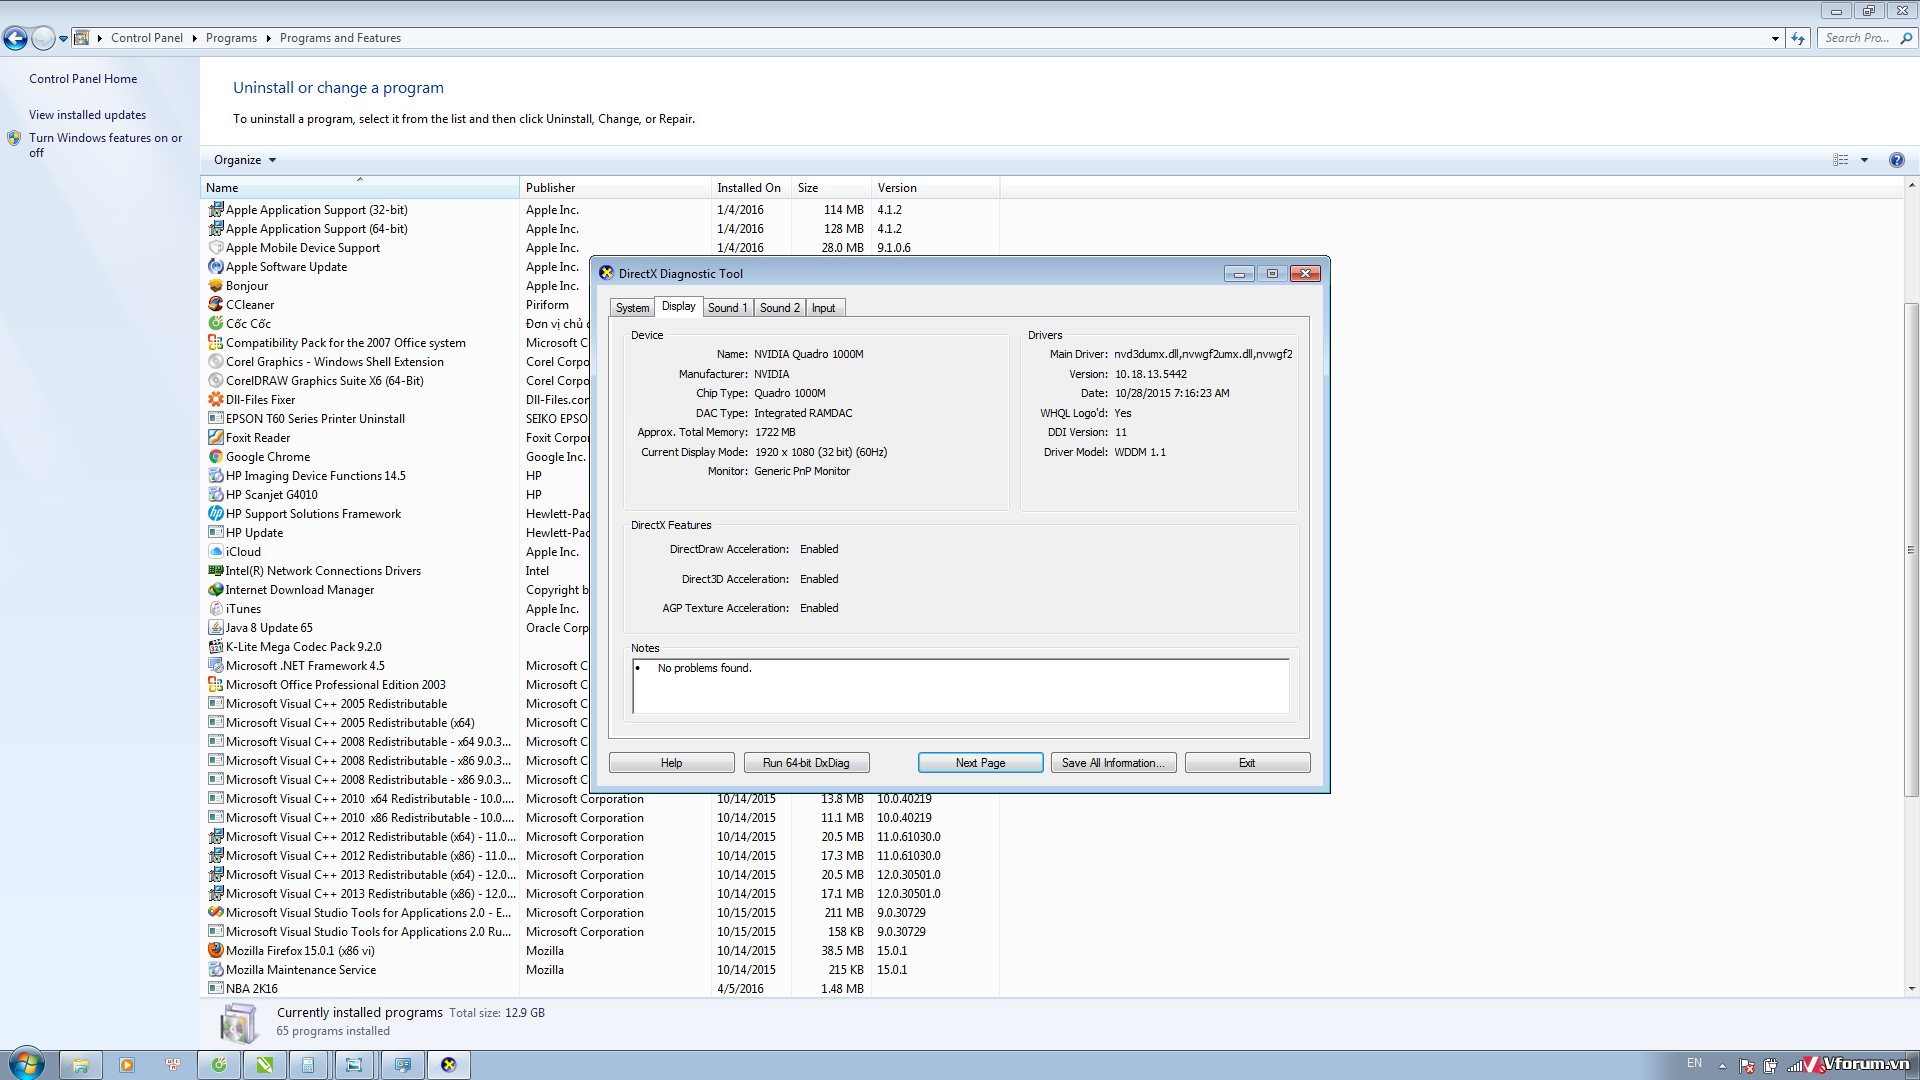The height and width of the screenshot is (1080, 1920).
Task: Open the Action Center flag tray icon
Action: click(x=1747, y=1066)
